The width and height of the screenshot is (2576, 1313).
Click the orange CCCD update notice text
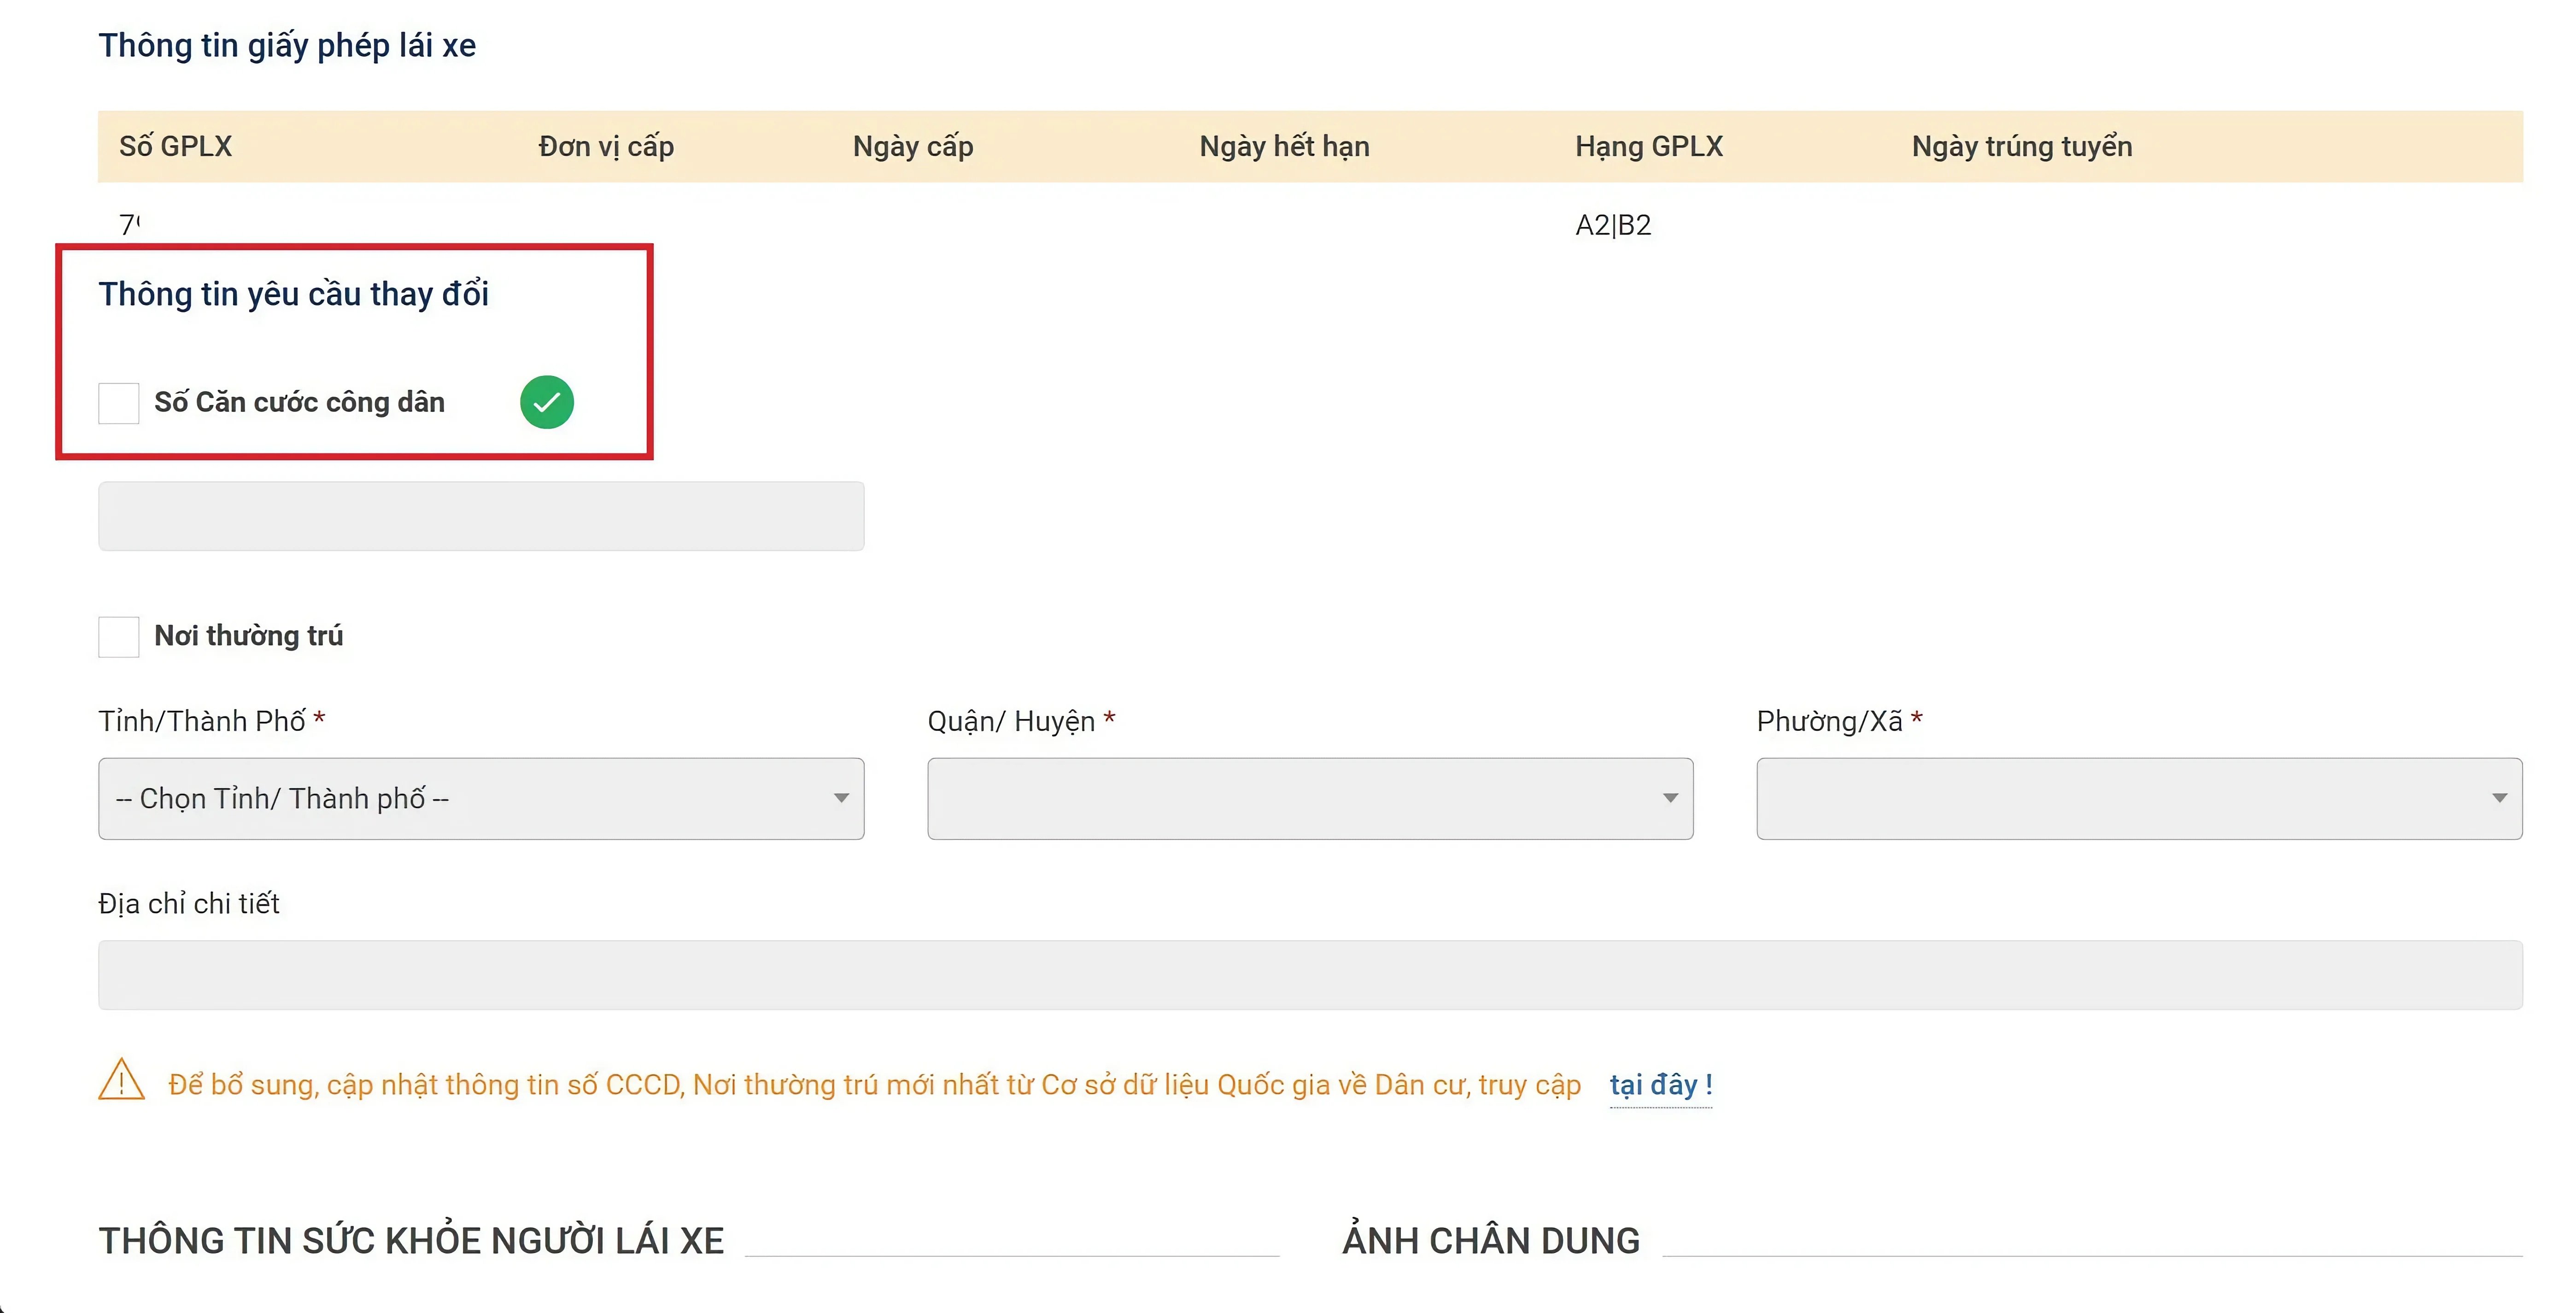(875, 1085)
